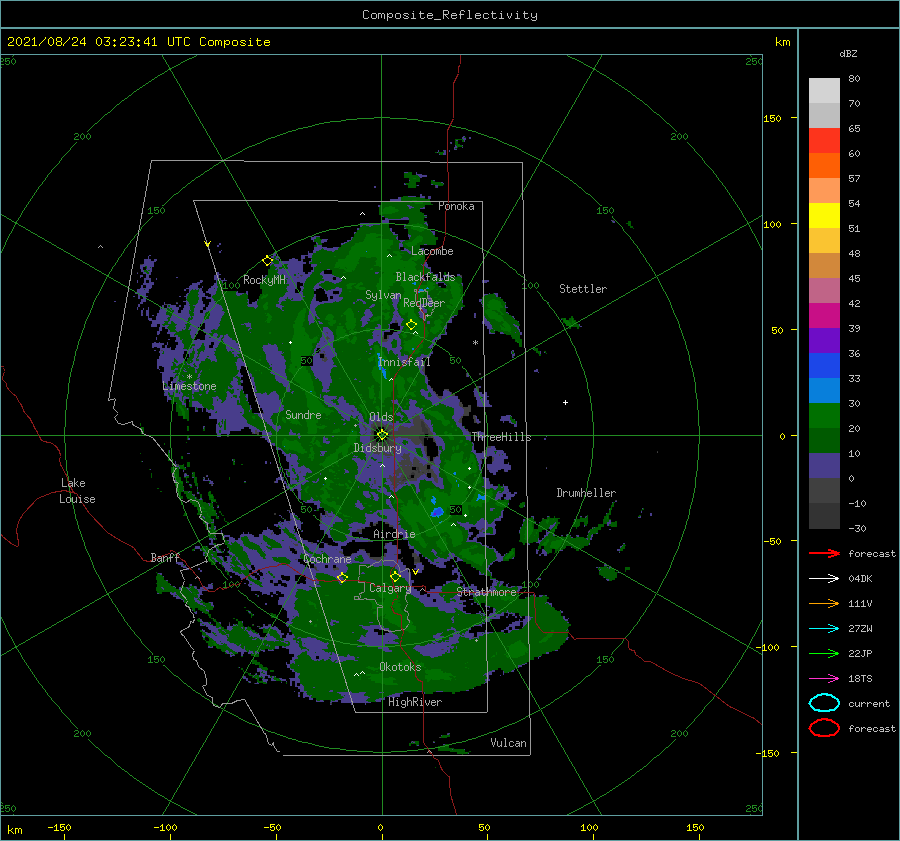900x841 pixels.
Task: Click the yellow diamond marker near RockyMH
Action: 267,261
